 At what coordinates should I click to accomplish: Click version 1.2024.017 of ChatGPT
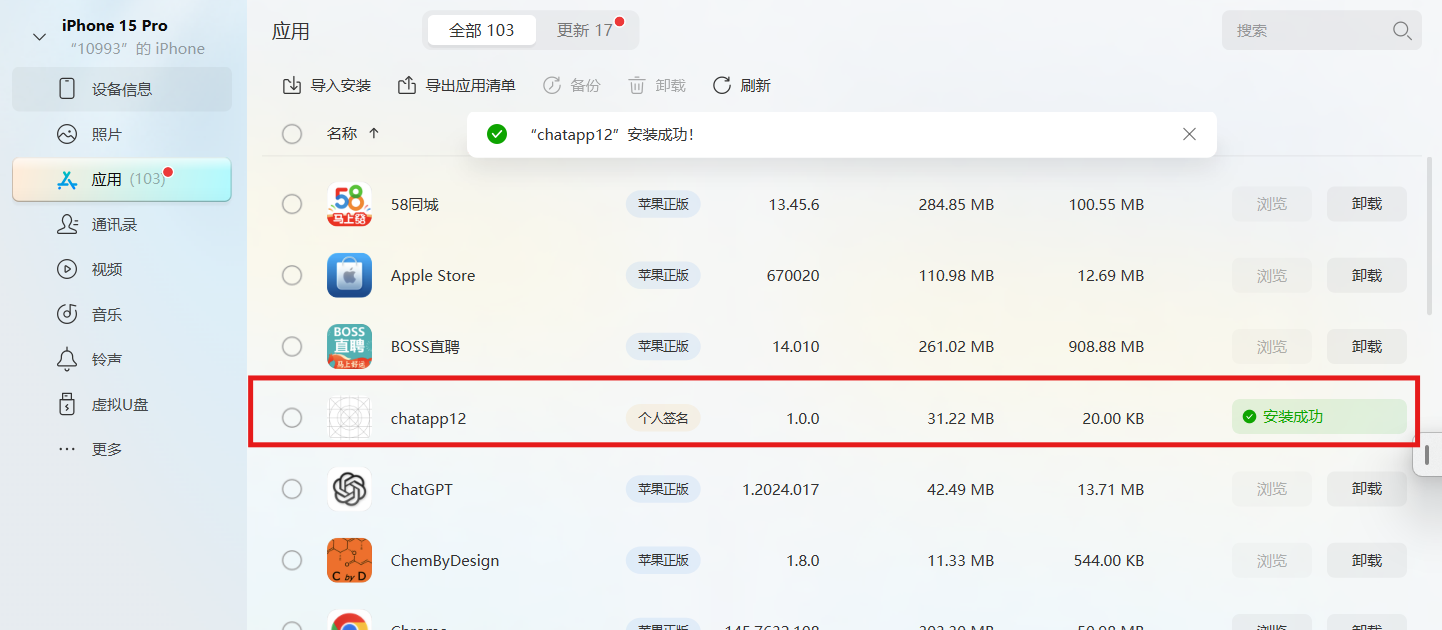pos(781,489)
